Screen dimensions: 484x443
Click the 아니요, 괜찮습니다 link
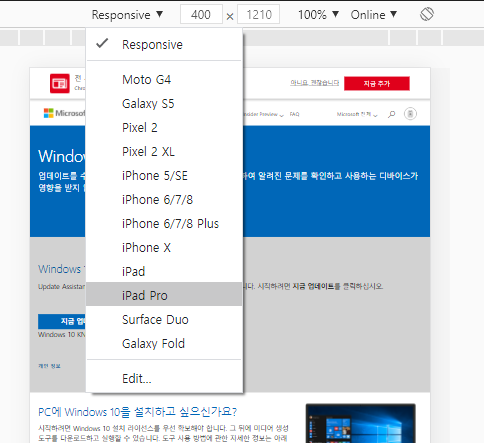pos(314,83)
